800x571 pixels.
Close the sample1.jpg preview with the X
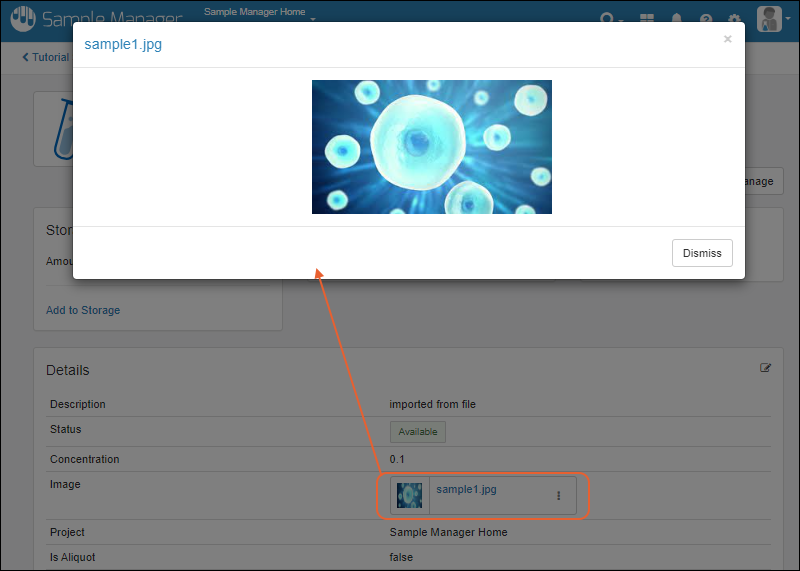(727, 39)
